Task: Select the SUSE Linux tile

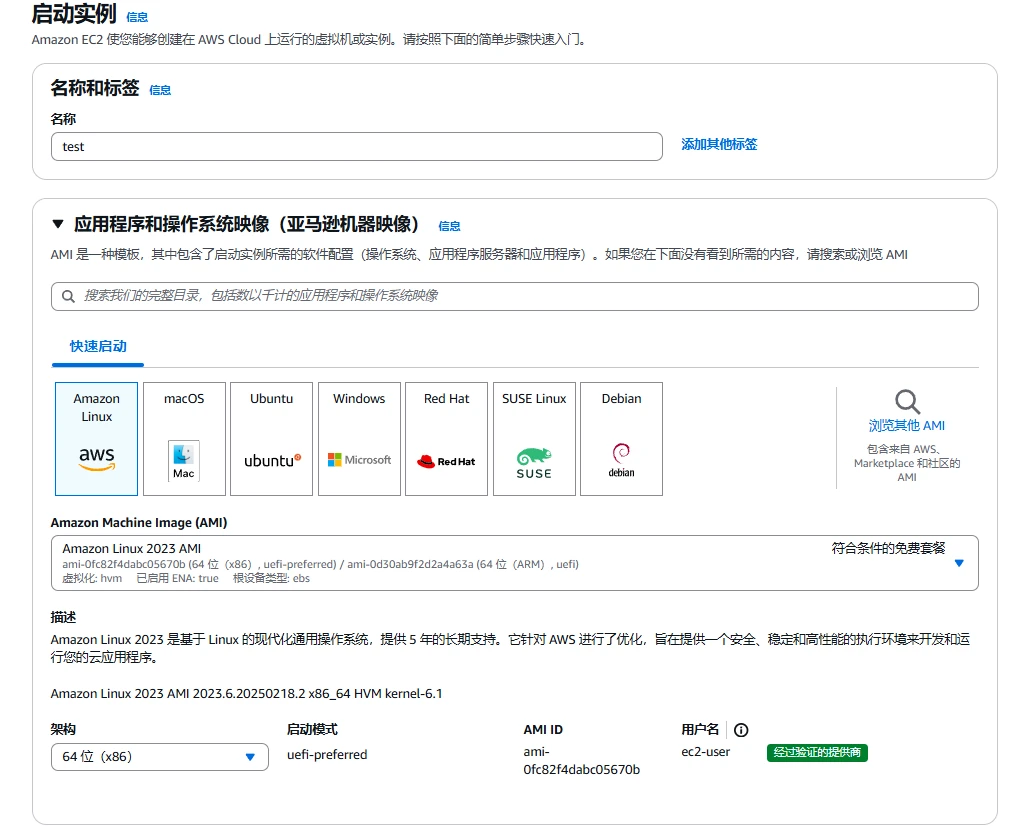Action: pos(534,439)
